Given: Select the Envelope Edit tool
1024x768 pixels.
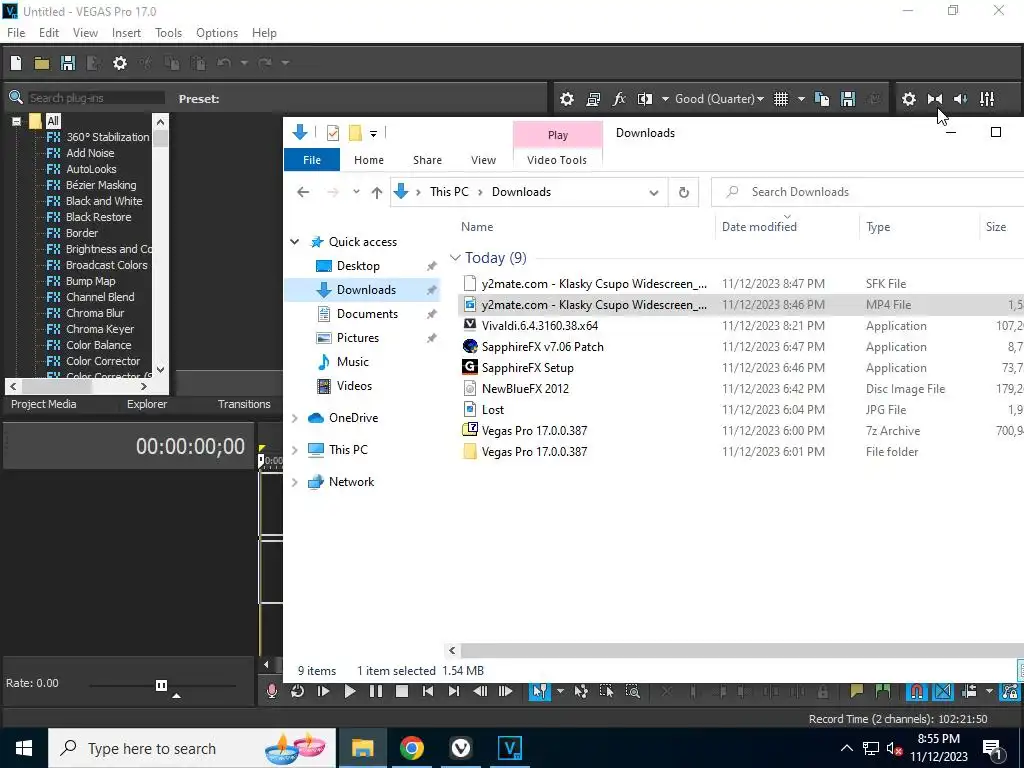Looking at the screenshot, I should pyautogui.click(x=581, y=691).
